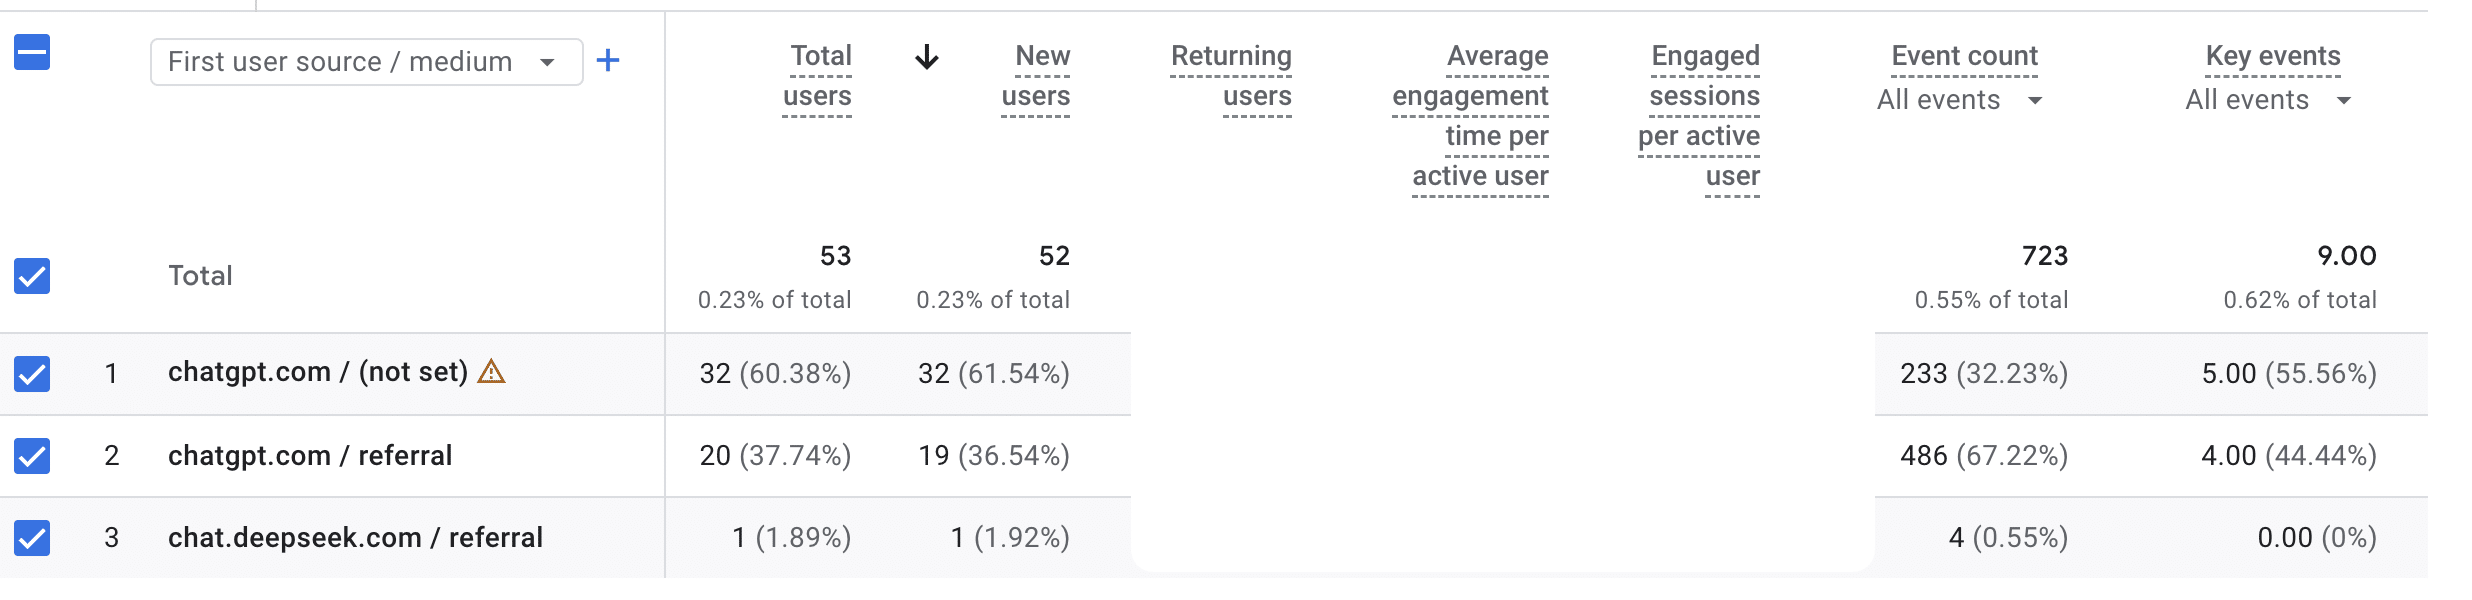Viewport: 2472px width, 600px height.
Task: Open the First user source / medium dropdown
Action: click(366, 62)
